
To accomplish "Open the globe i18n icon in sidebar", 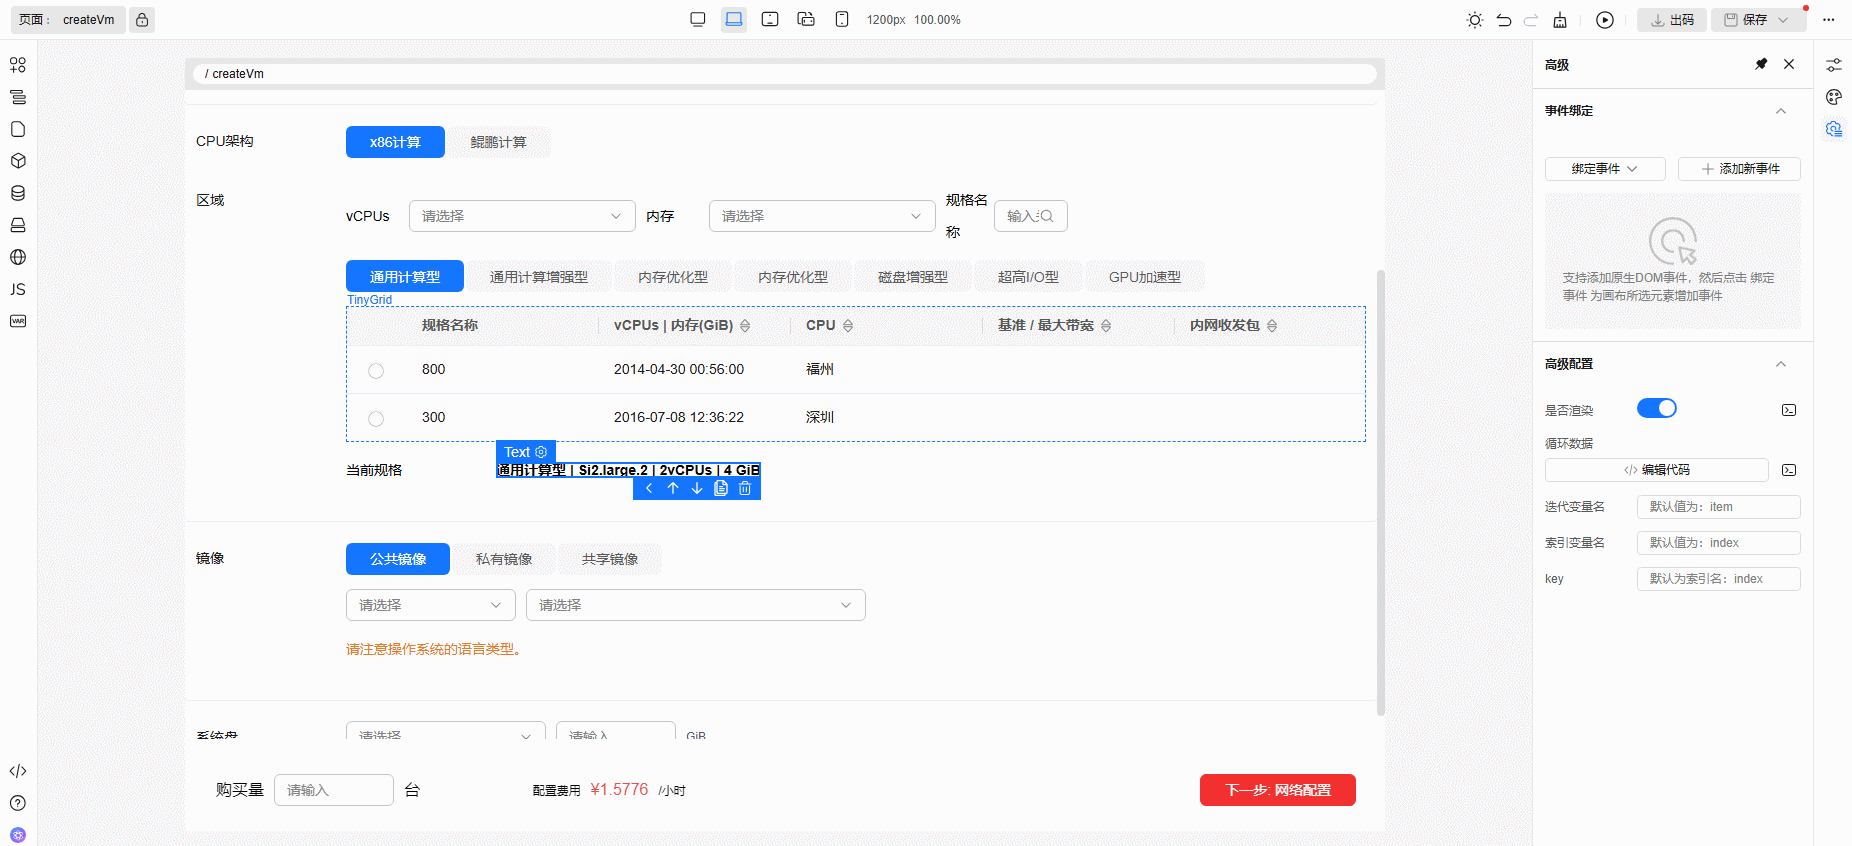I will (18, 257).
